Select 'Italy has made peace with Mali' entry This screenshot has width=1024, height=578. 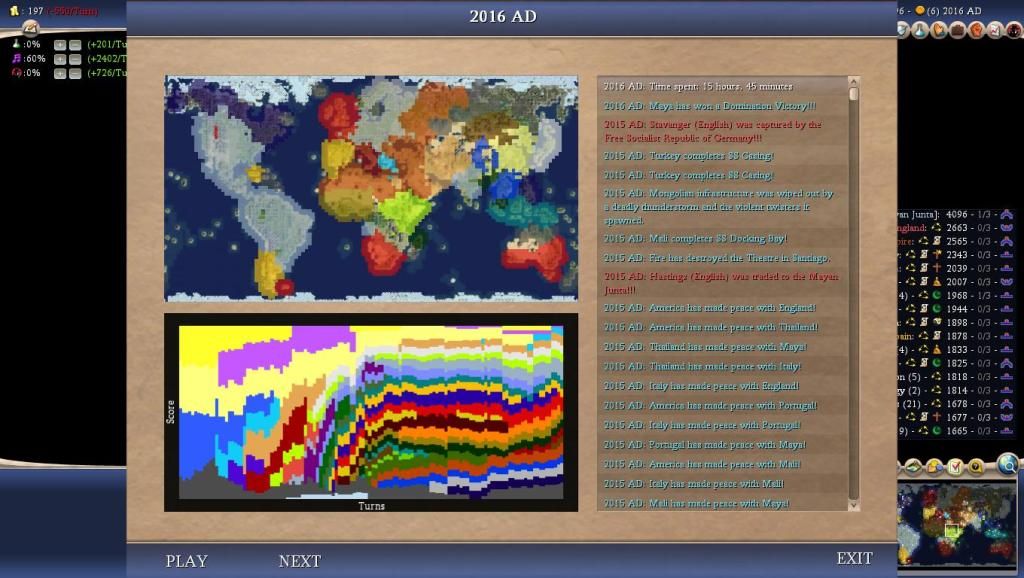point(722,484)
